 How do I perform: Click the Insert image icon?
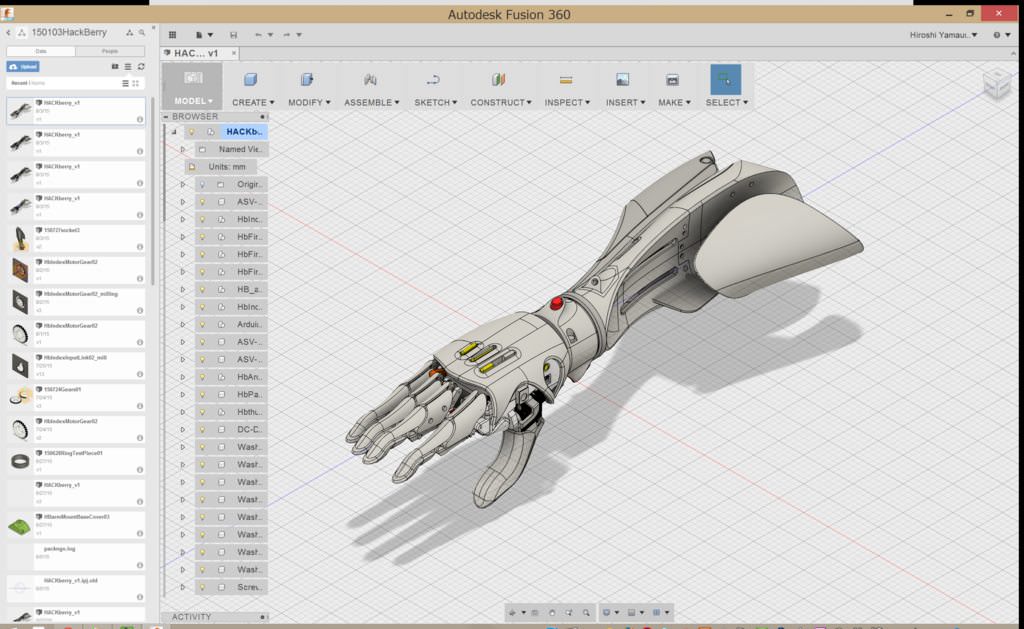[624, 78]
